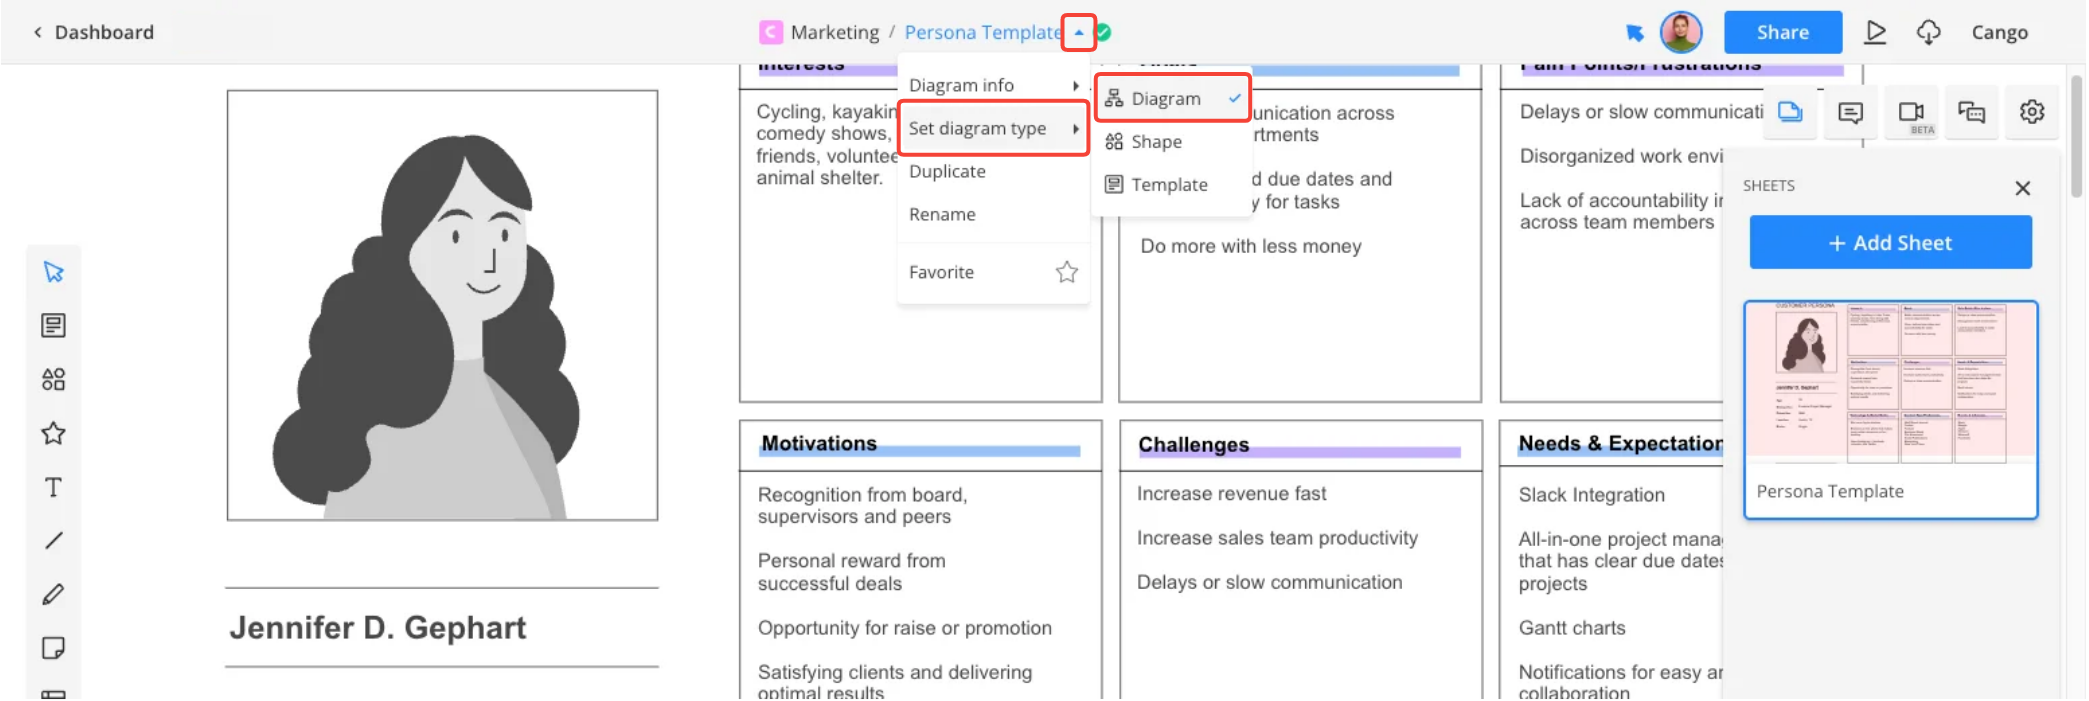This screenshot has height=701, width=2089.
Task: Open the shapes library icon
Action: click(x=54, y=379)
